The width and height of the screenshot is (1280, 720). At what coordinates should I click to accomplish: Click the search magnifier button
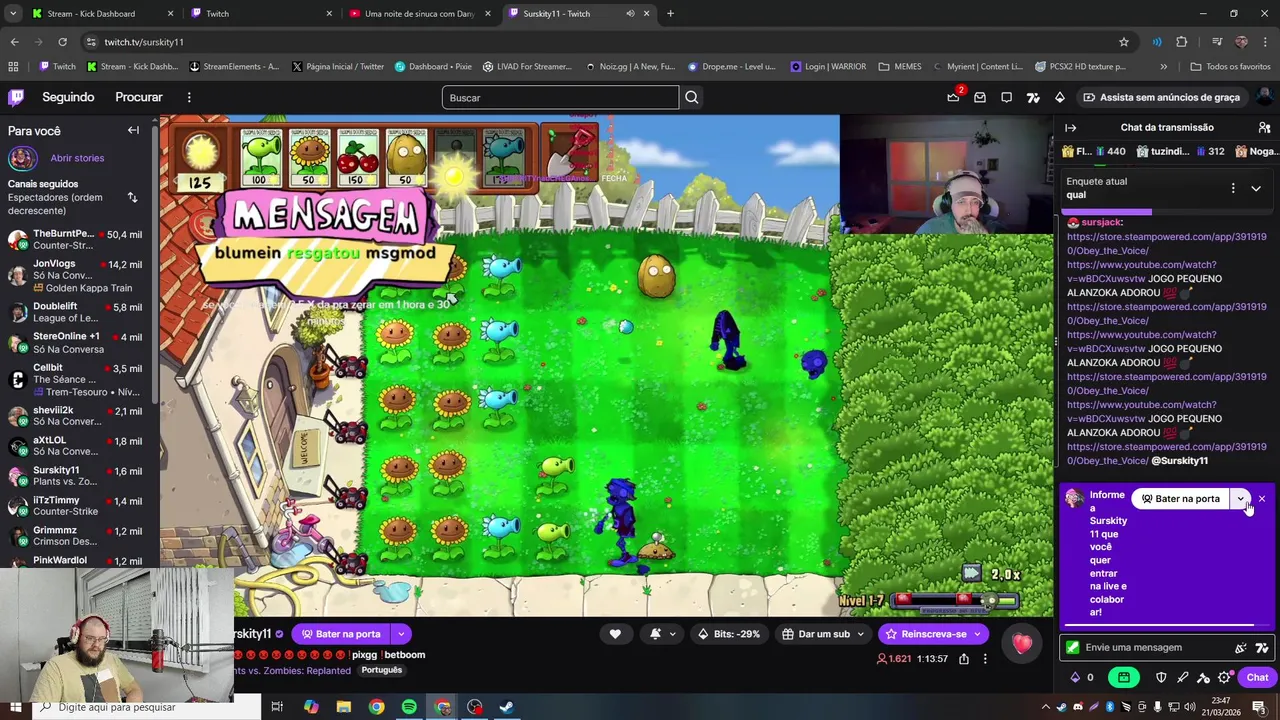click(691, 97)
